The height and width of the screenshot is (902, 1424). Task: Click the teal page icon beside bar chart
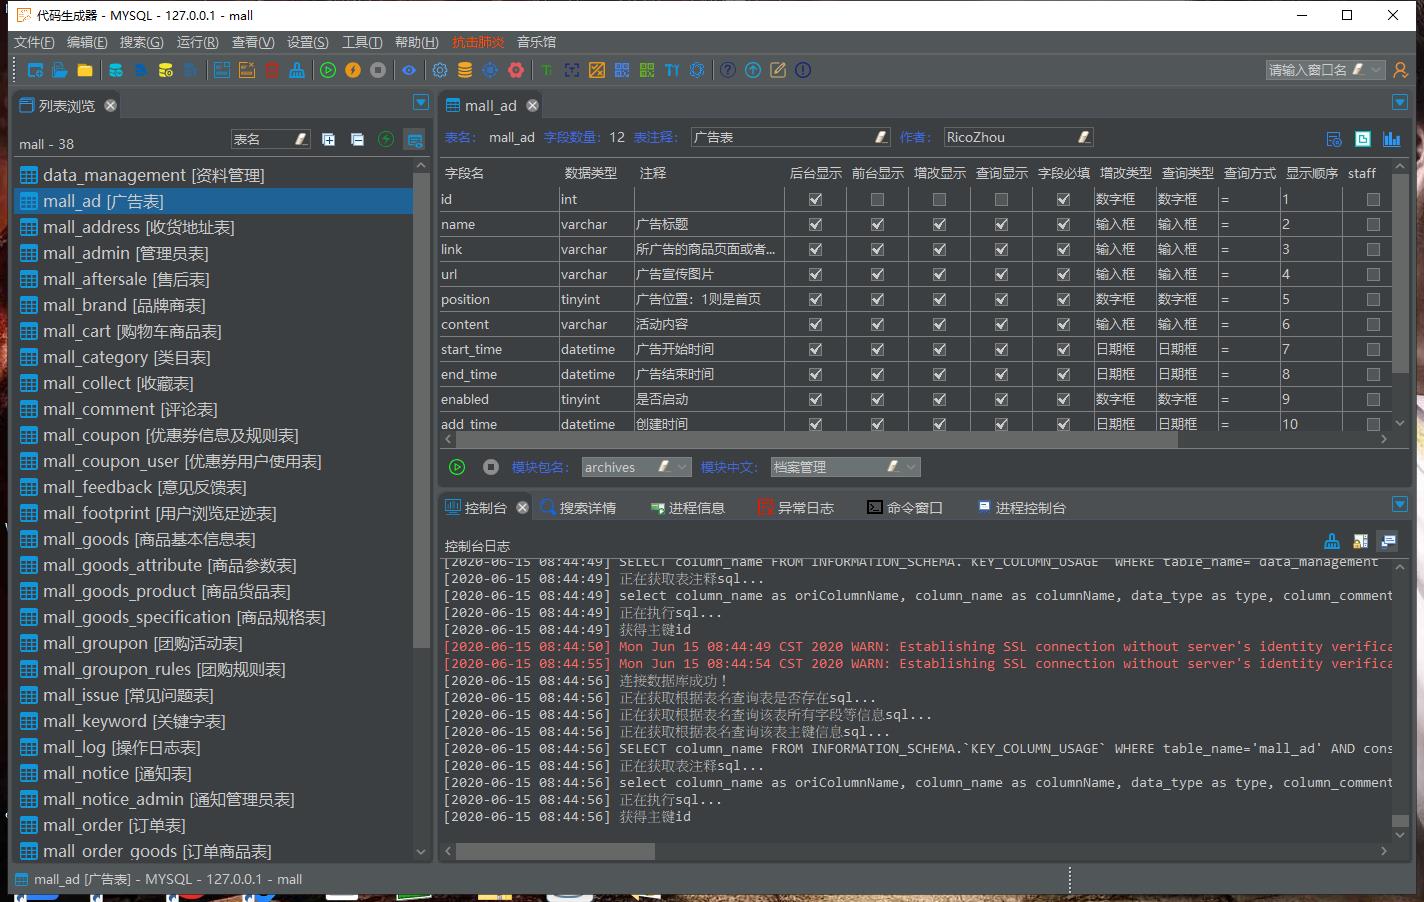[x=1363, y=139]
